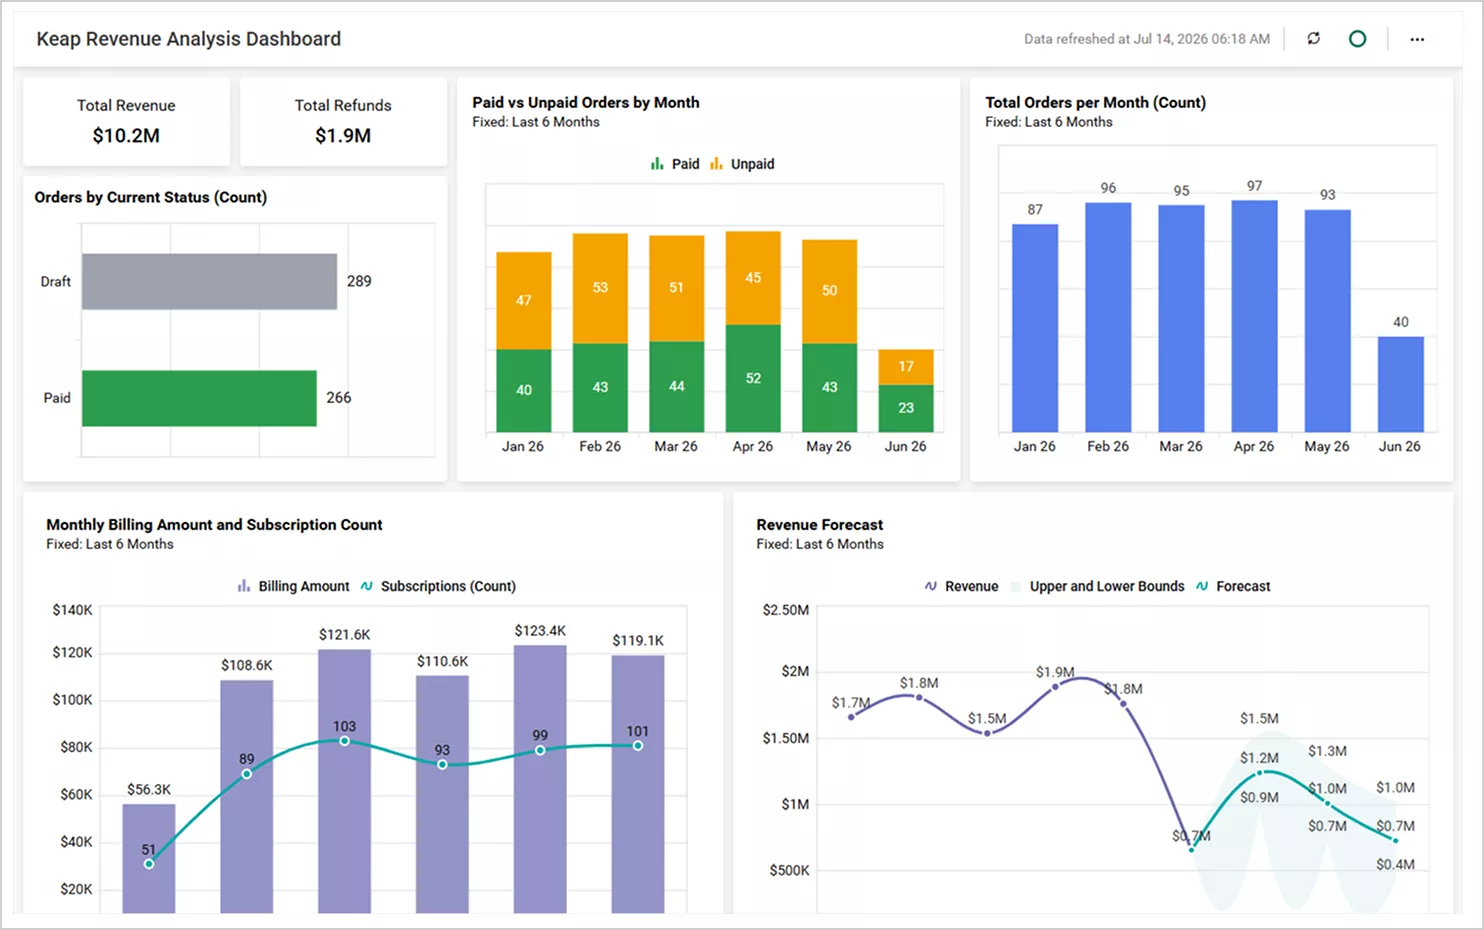
Task: Click the first $1.7M revenue point
Action: [x=851, y=716]
